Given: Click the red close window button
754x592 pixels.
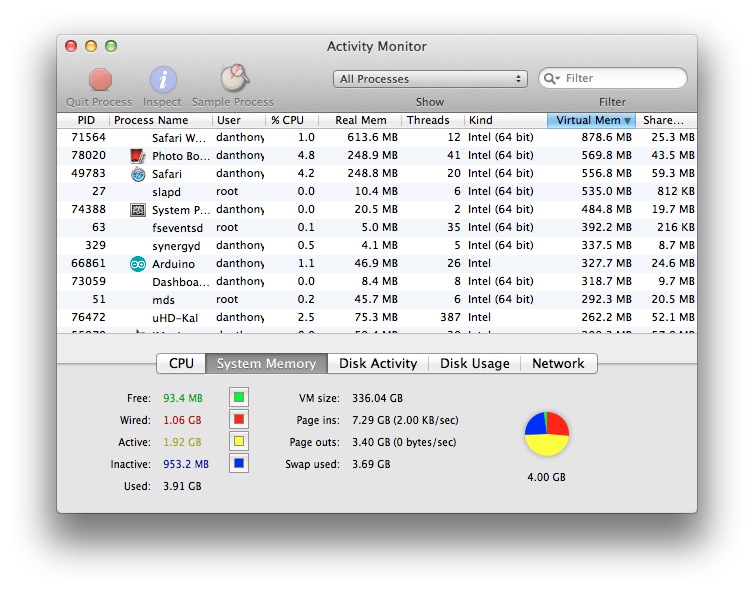Looking at the screenshot, I should [71, 46].
